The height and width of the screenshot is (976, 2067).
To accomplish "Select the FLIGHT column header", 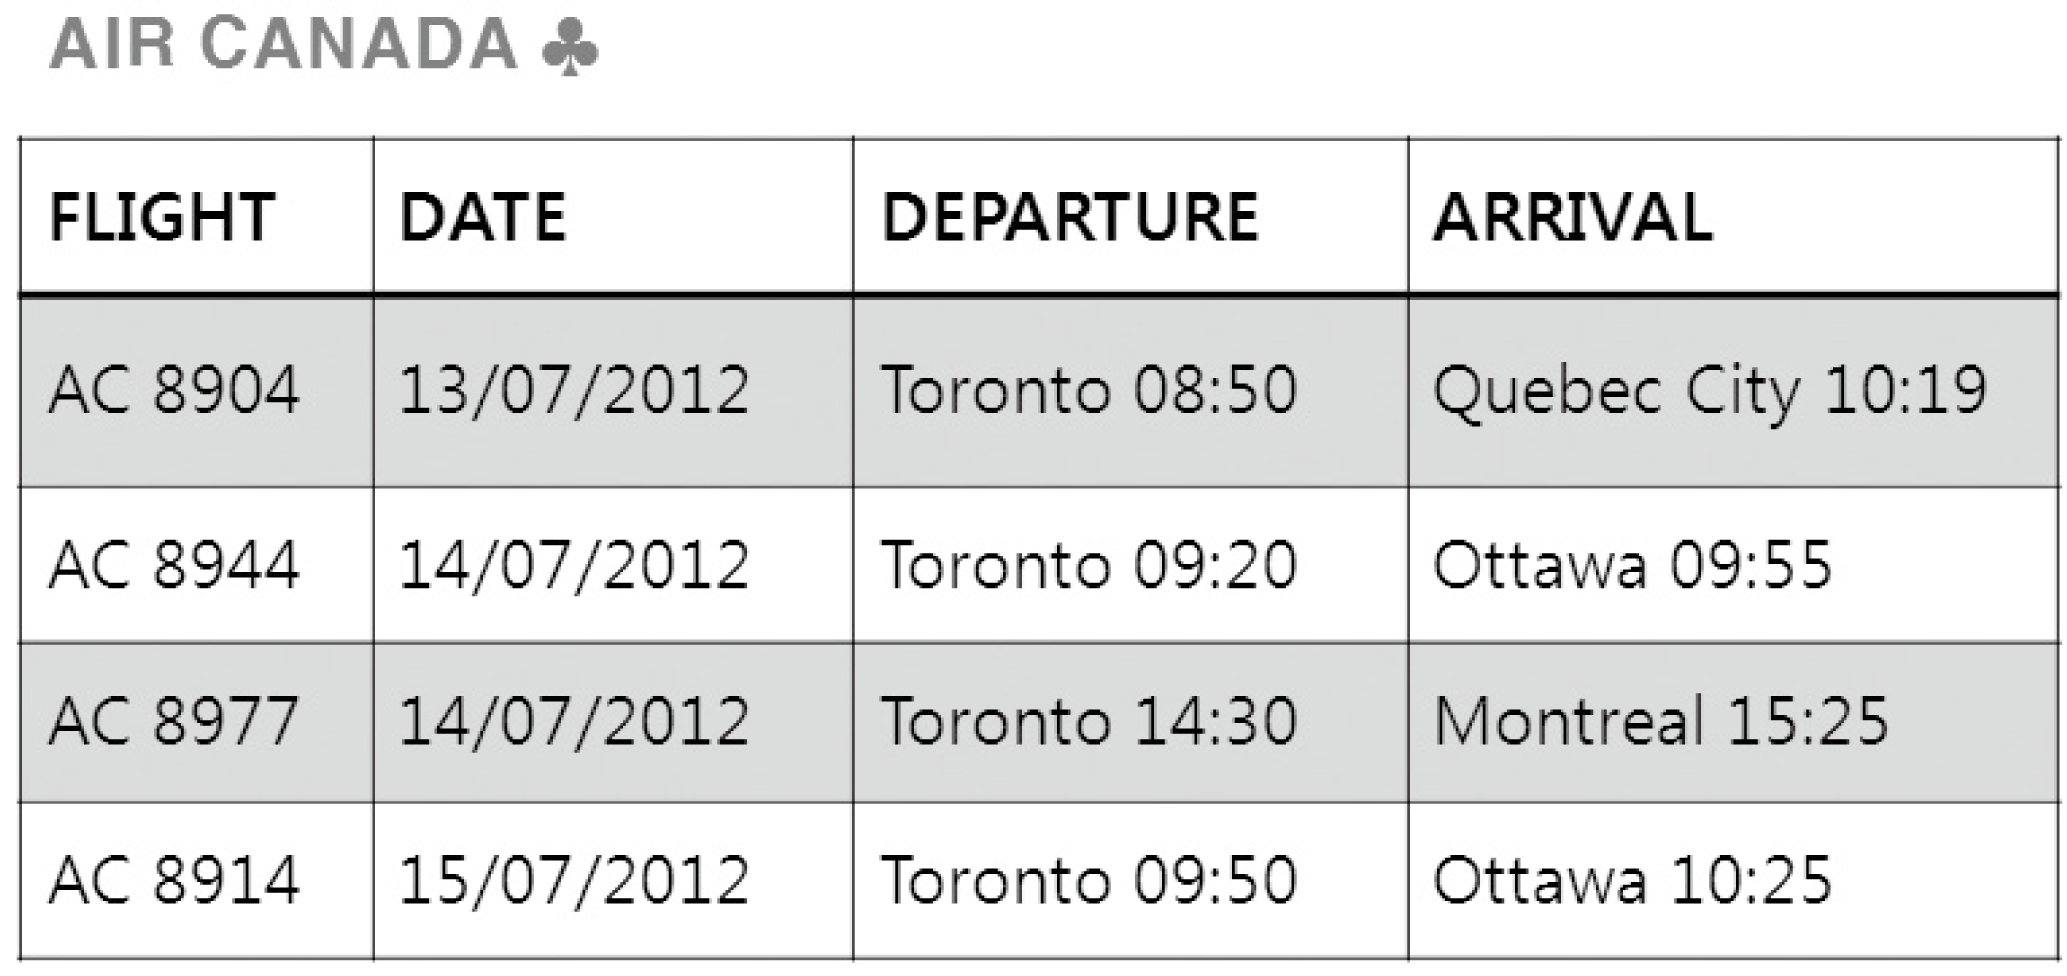I will coord(162,217).
